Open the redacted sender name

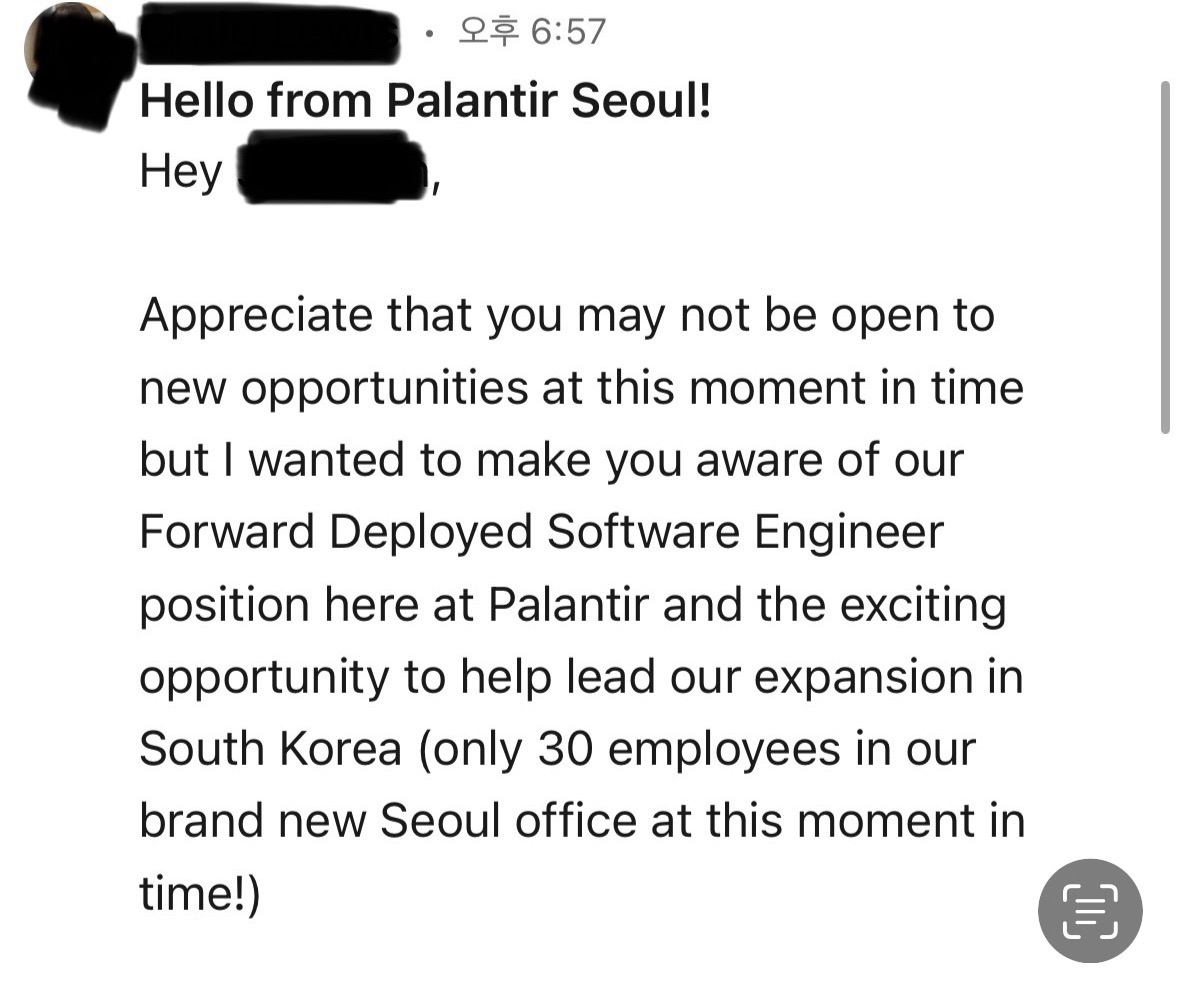coord(271,33)
